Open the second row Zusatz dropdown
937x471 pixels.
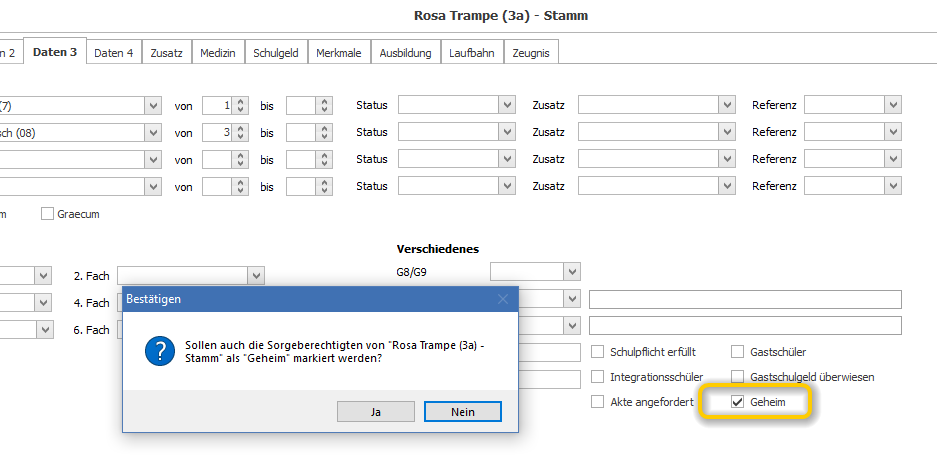(727, 132)
